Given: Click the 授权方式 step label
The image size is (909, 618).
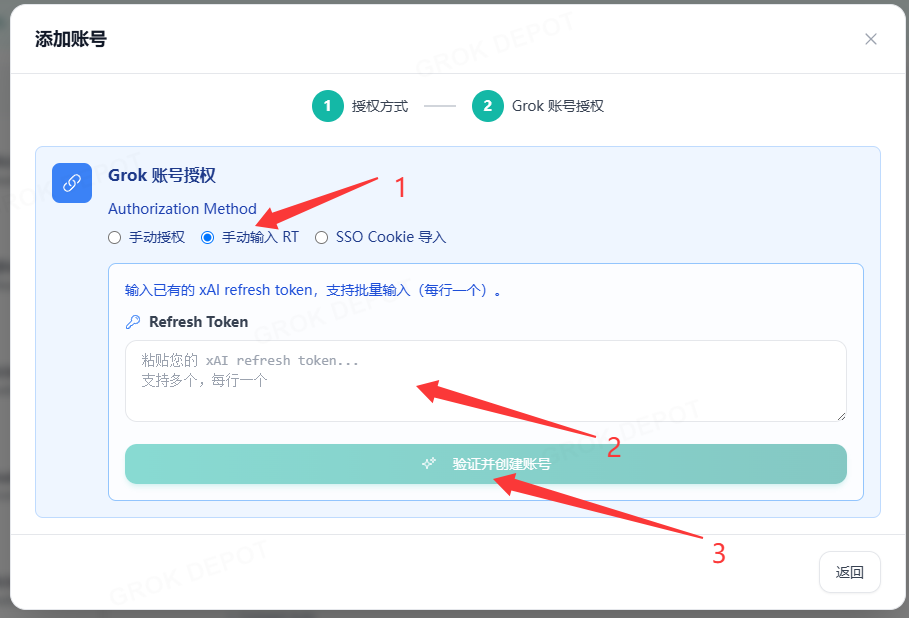Looking at the screenshot, I should pos(380,106).
